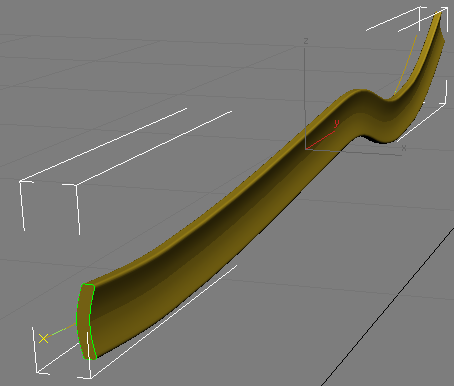
Task: Pick the gray x axis line
Action: pos(353,152)
